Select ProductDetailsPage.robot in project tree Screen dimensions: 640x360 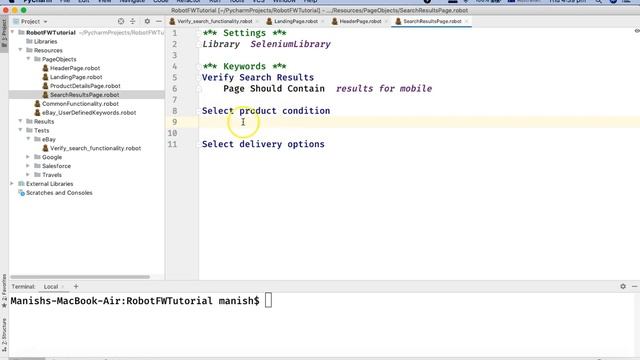[x=85, y=86]
